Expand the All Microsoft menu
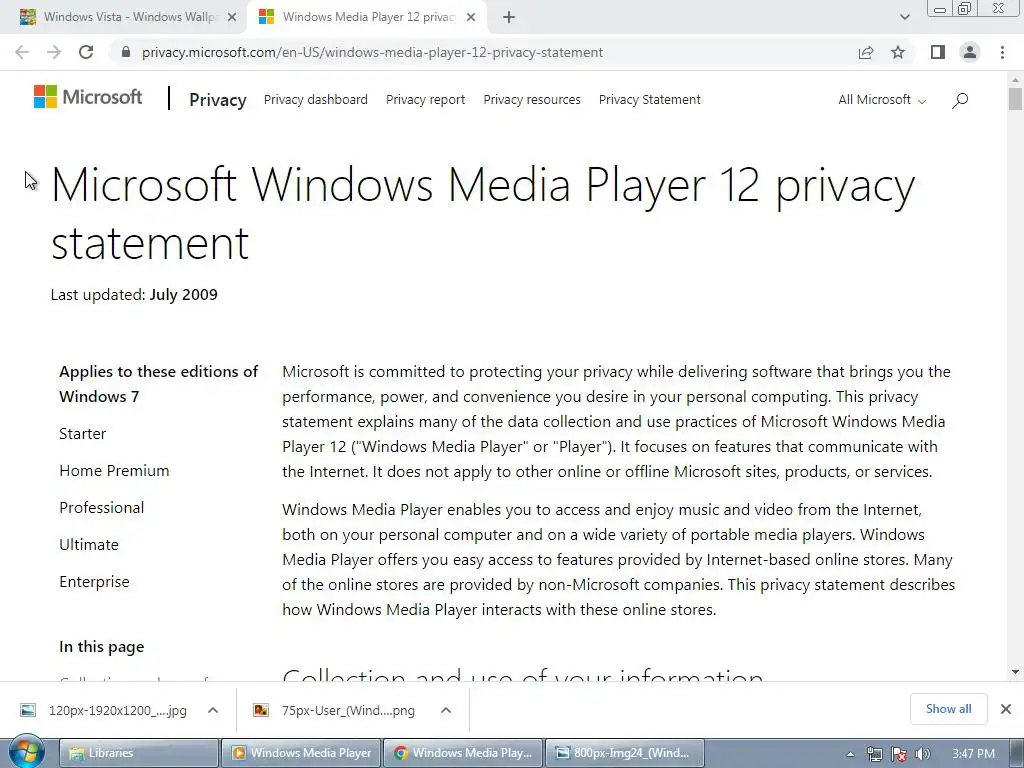The image size is (1024, 768). [882, 100]
